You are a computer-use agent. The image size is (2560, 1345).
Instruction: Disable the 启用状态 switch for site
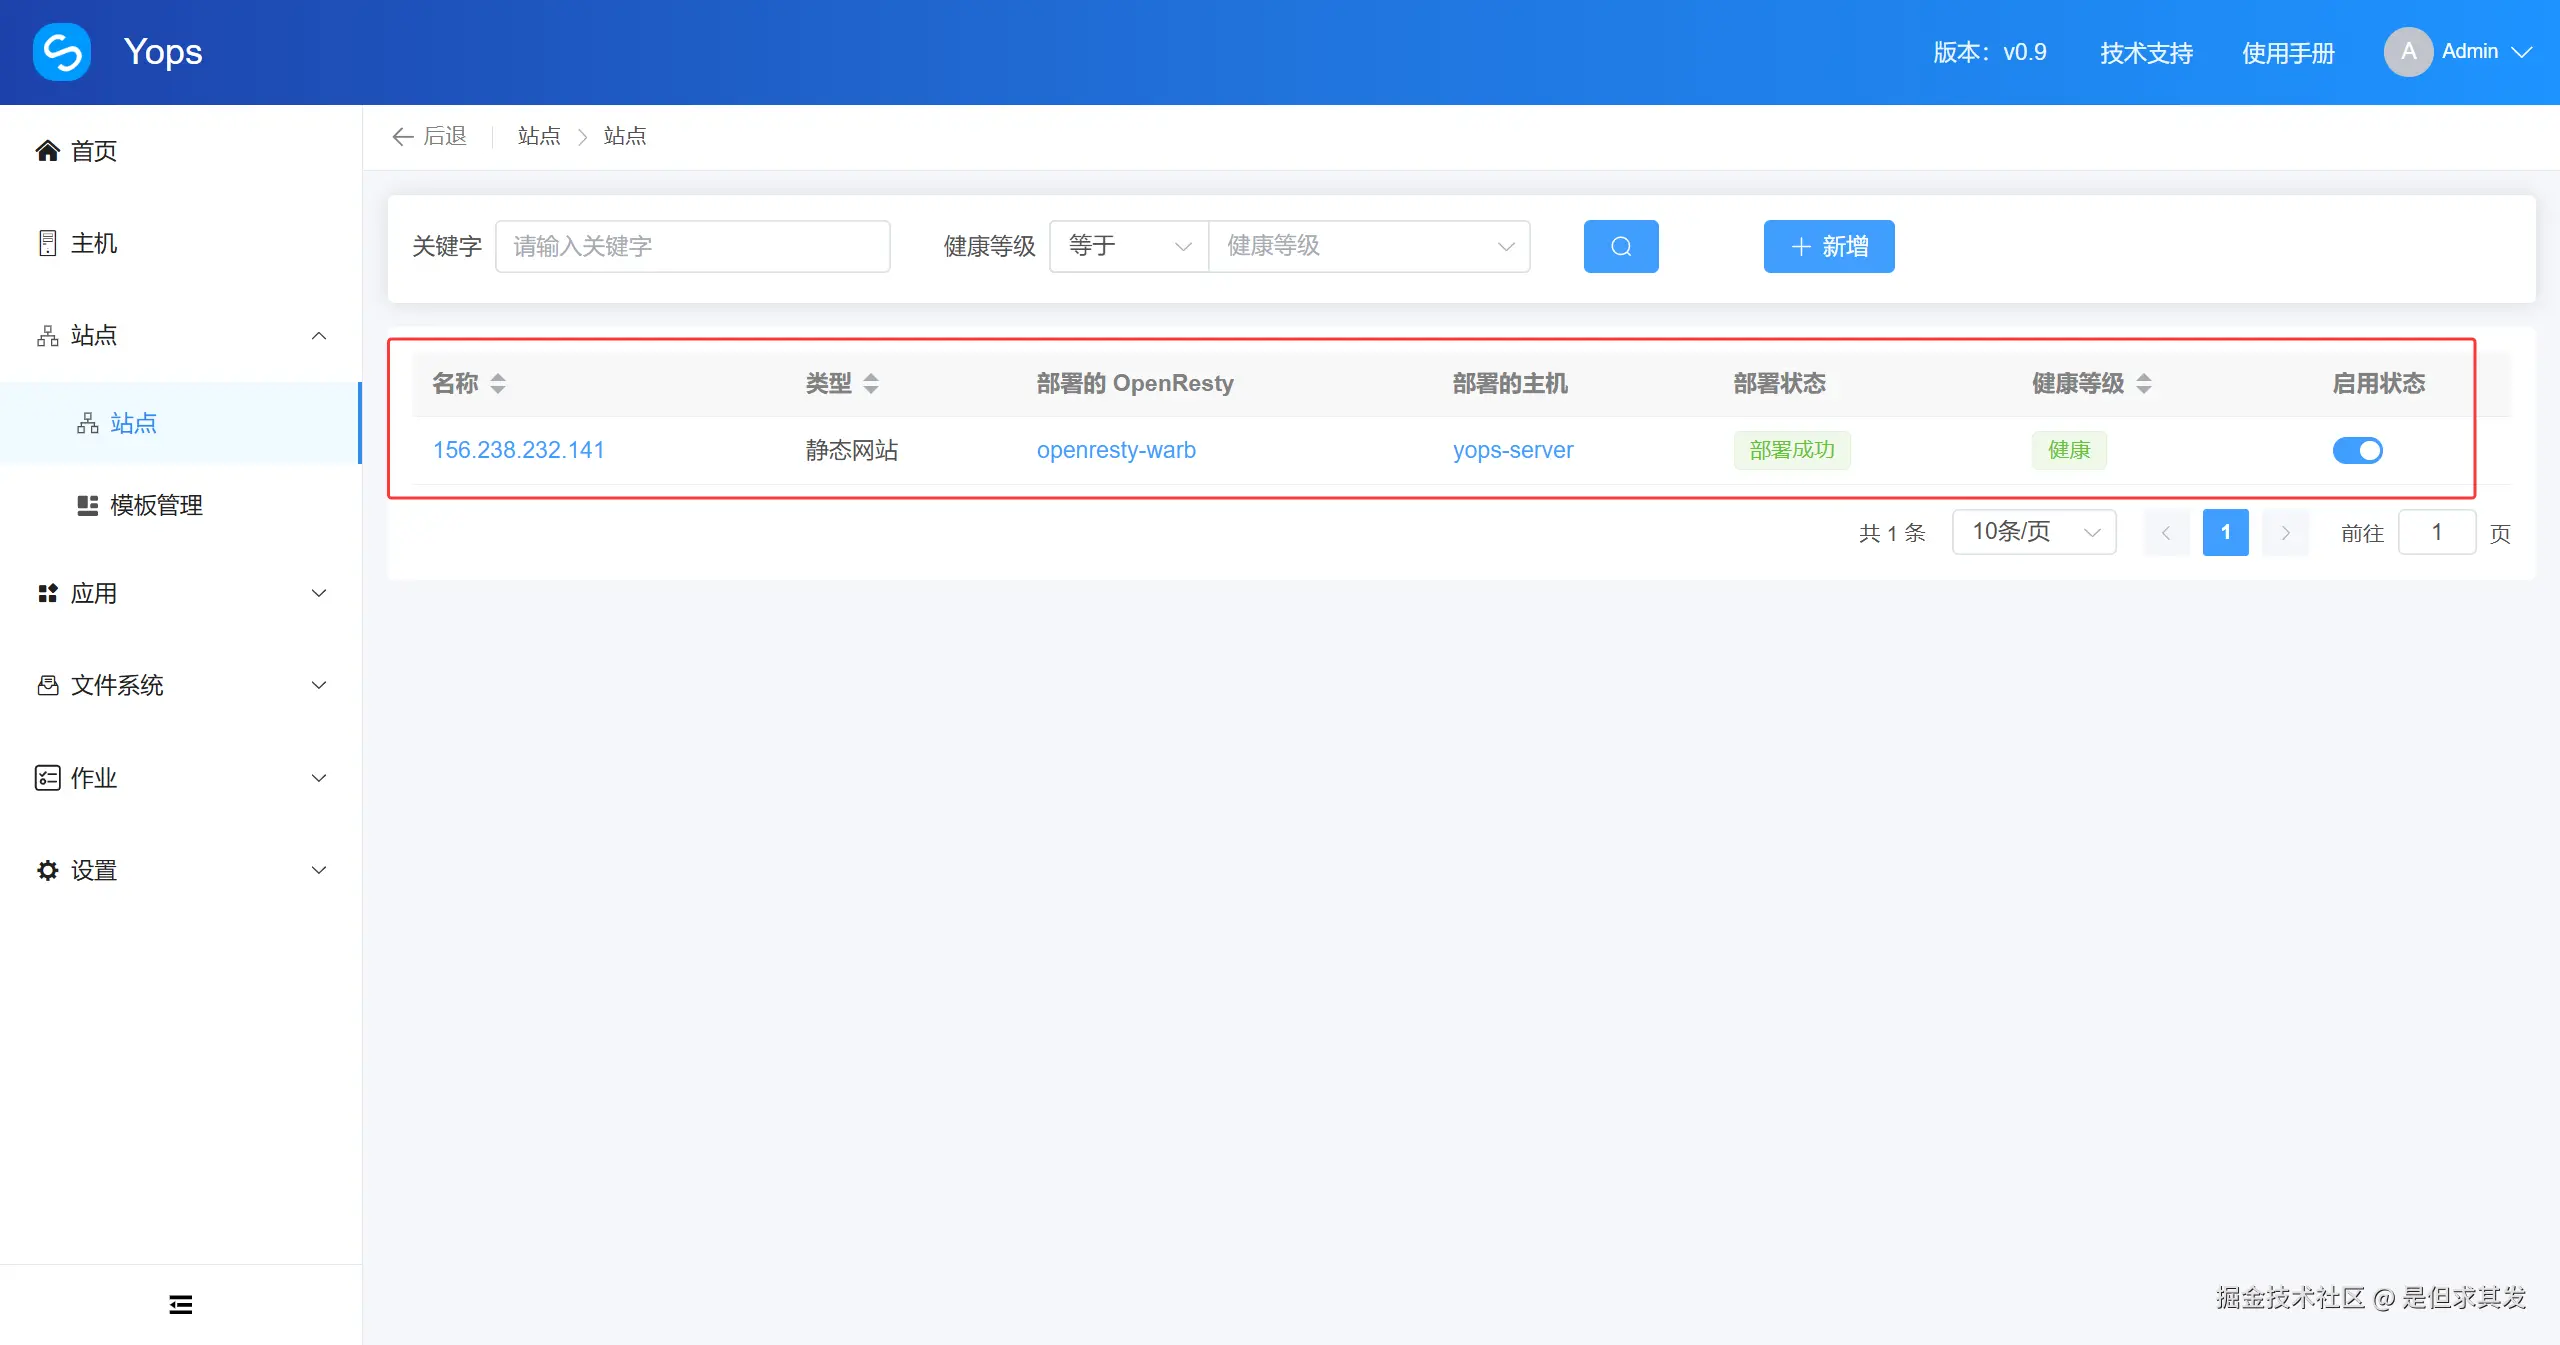click(x=2357, y=450)
